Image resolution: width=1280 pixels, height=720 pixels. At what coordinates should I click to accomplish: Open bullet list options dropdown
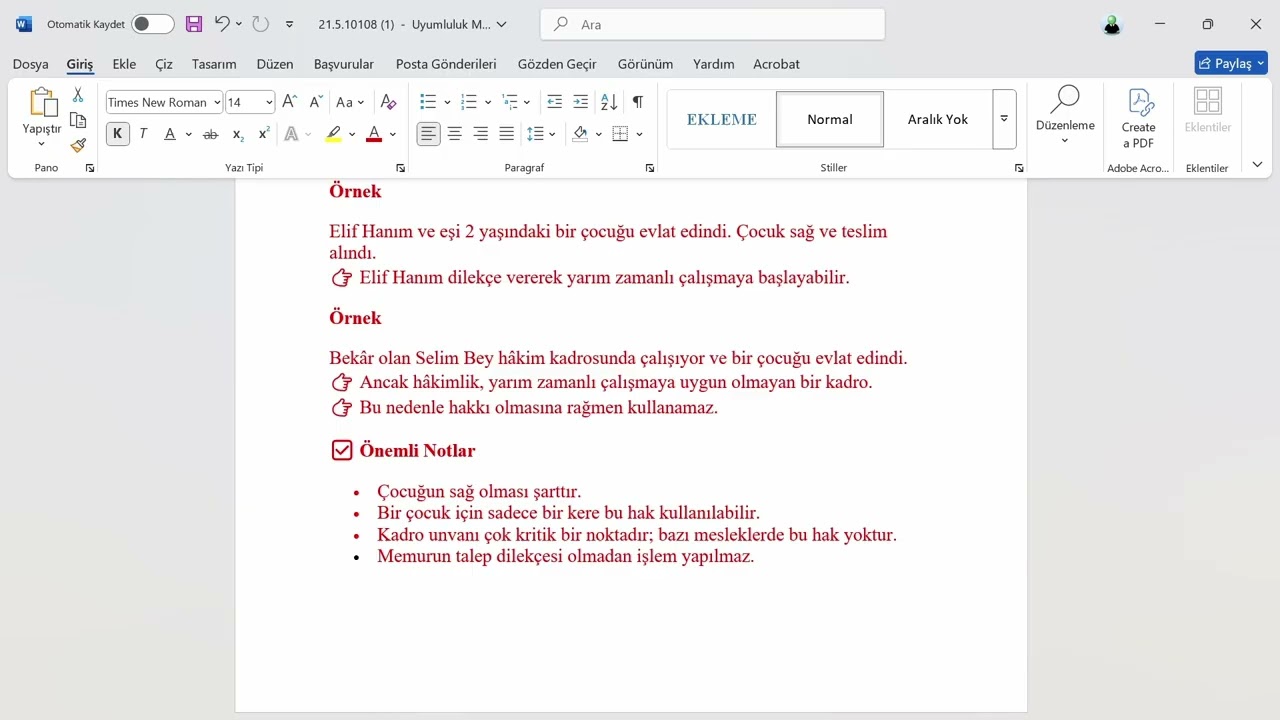[x=447, y=102]
